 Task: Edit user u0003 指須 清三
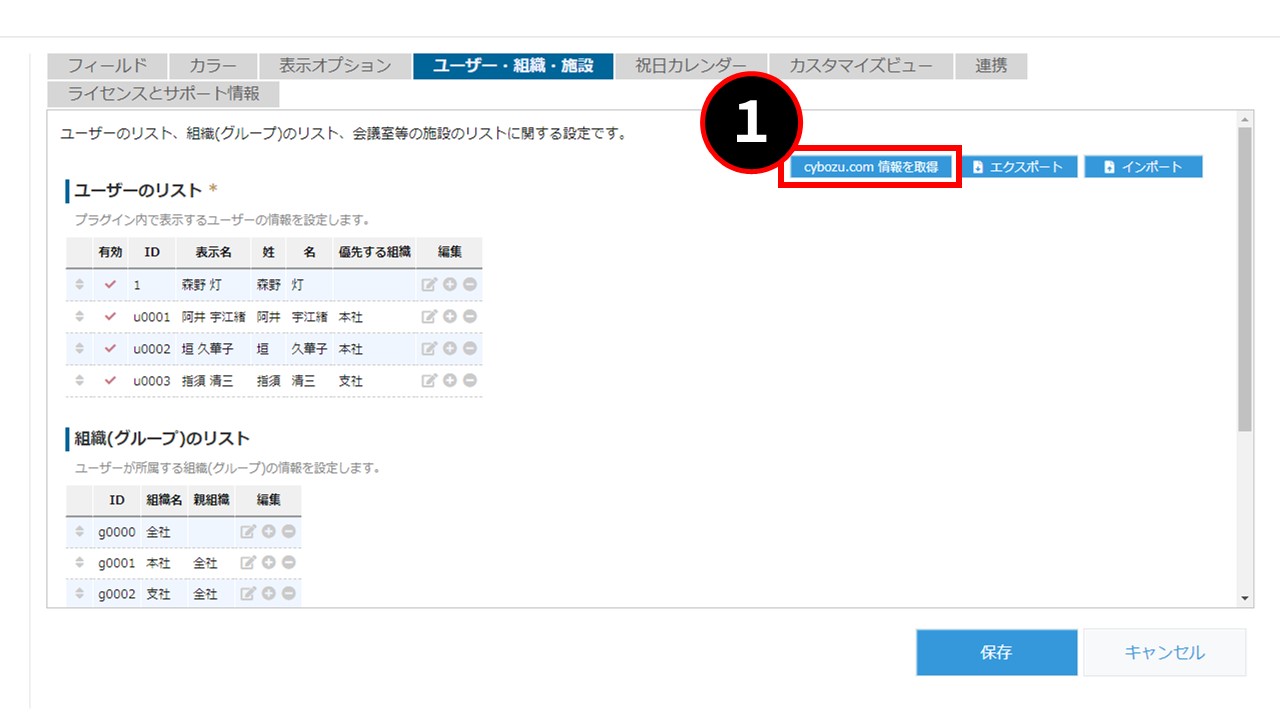pos(429,381)
